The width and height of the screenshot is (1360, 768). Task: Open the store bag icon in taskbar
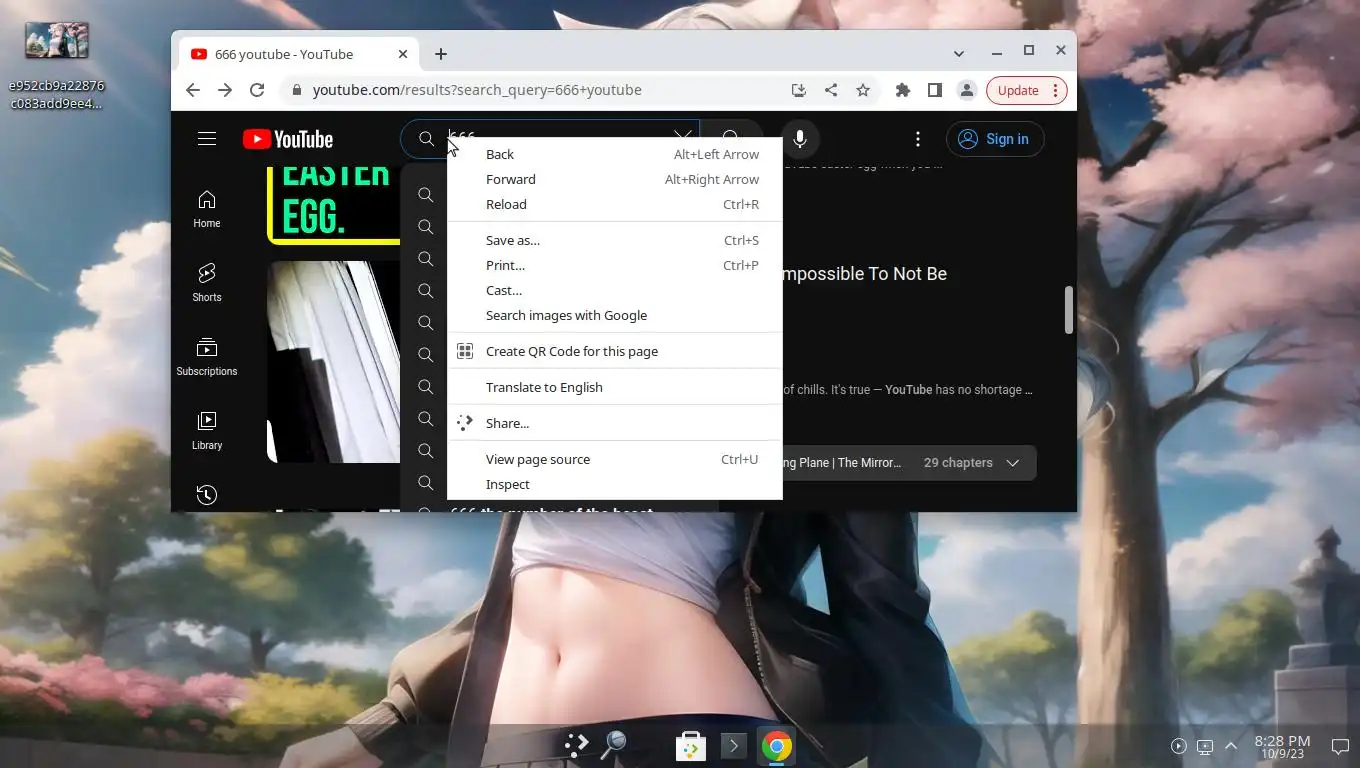pos(691,746)
